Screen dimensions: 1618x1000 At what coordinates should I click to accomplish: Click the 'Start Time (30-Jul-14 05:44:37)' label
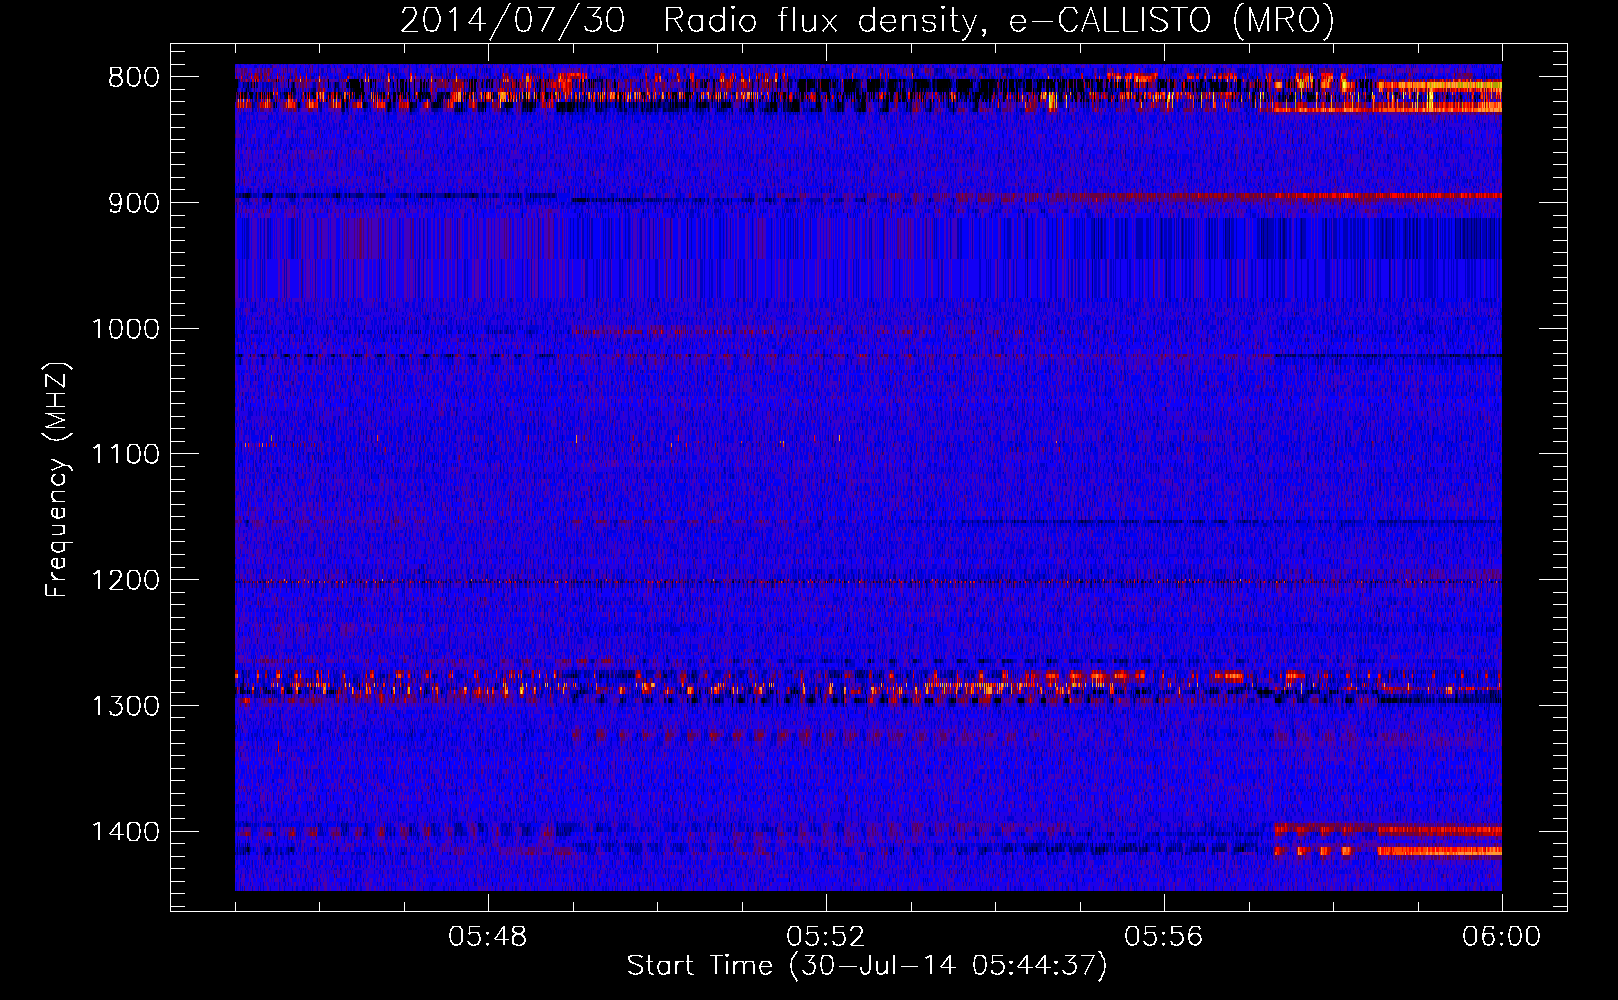867,966
